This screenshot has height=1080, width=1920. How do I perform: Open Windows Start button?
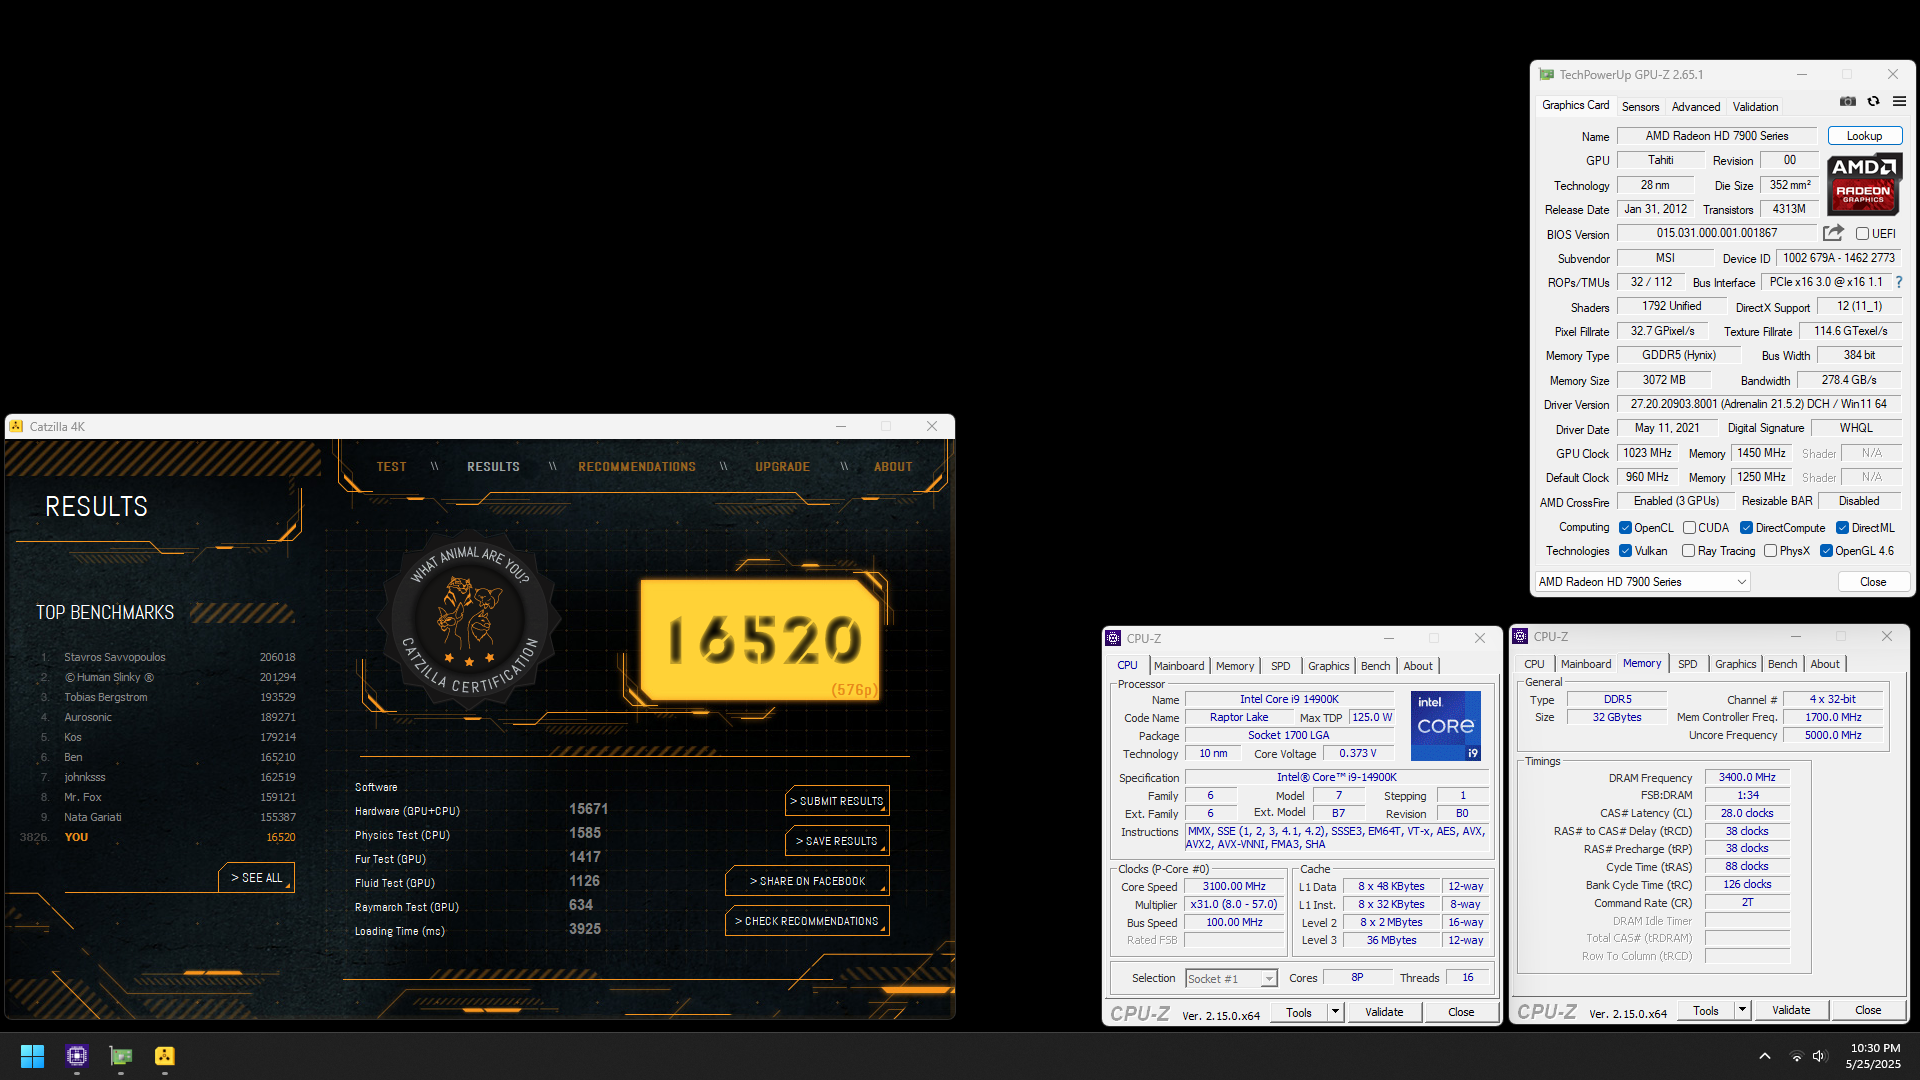(32, 1056)
